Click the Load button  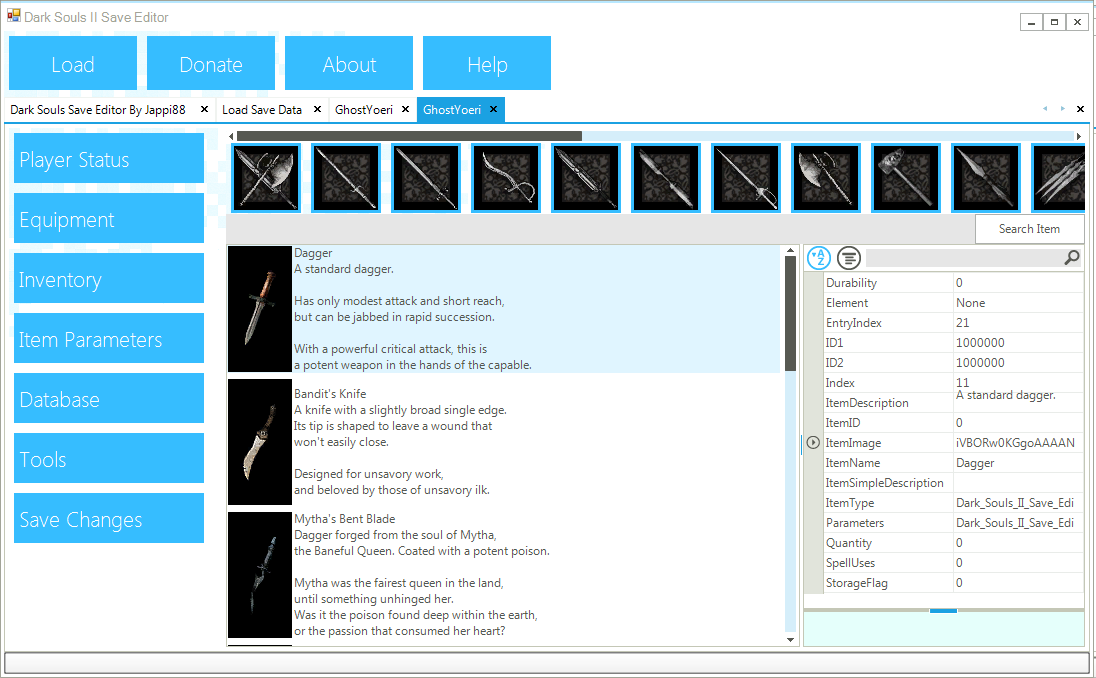pyautogui.click(x=73, y=63)
